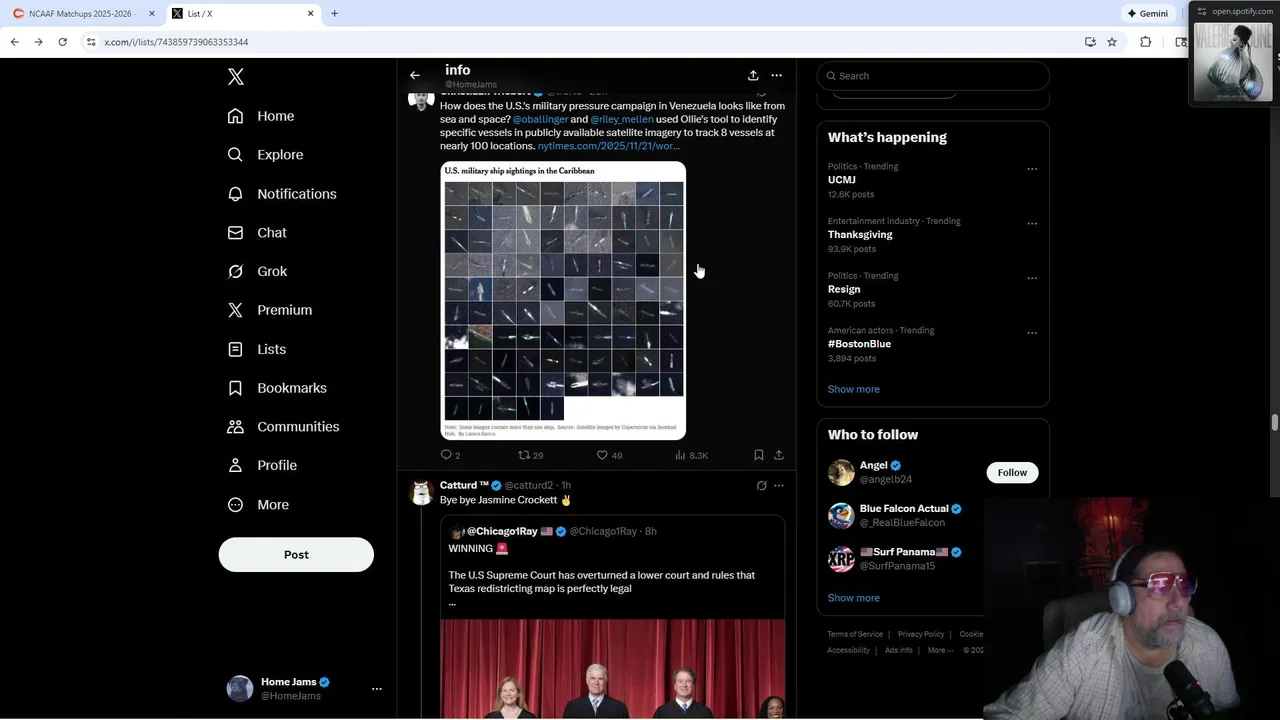Open Ads info footer link

(x=898, y=650)
